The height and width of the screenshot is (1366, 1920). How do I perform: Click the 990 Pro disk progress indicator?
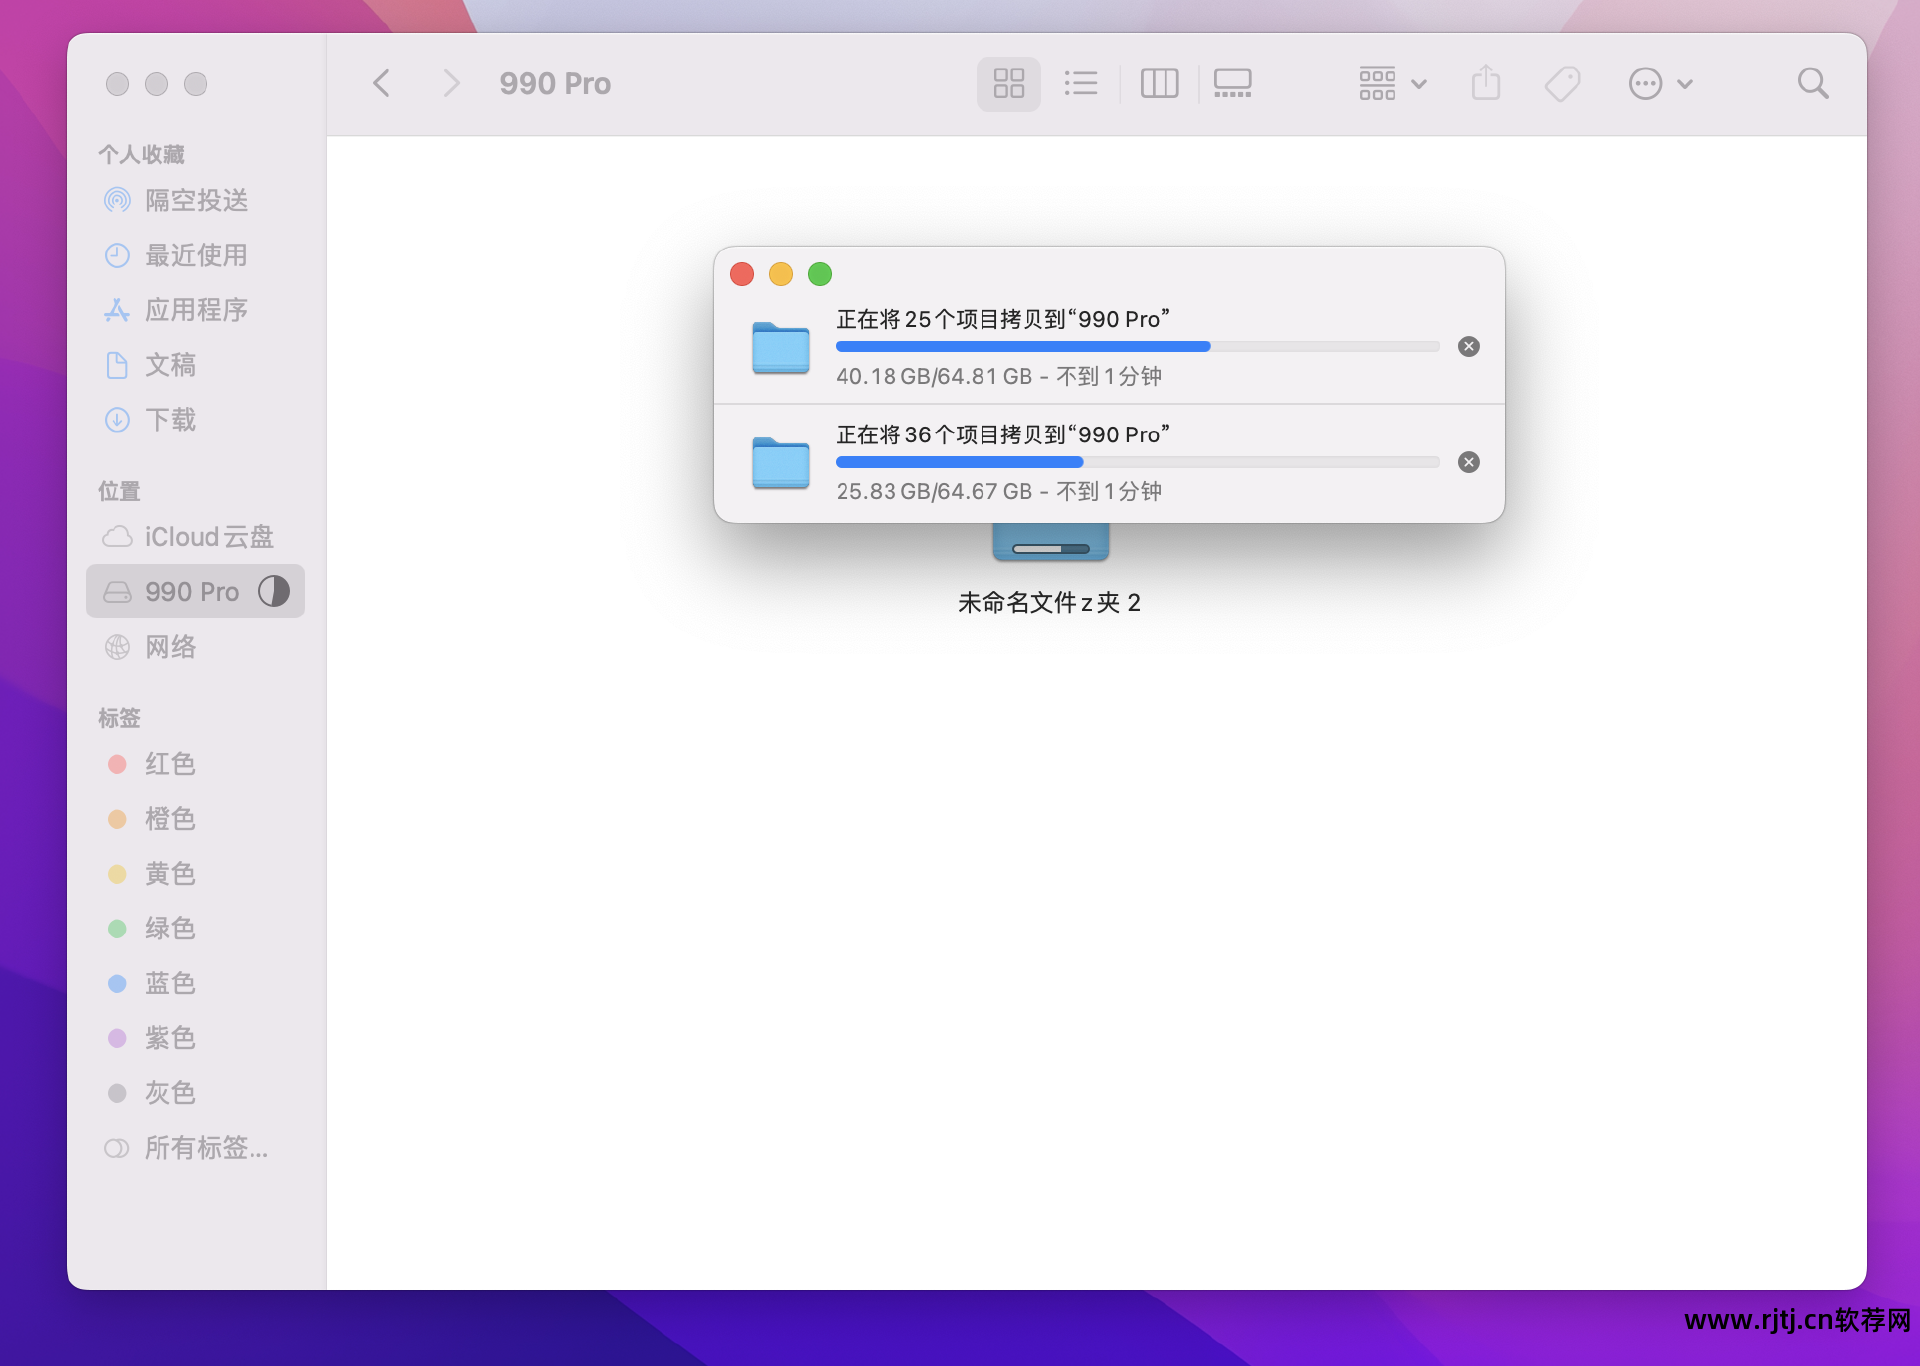274,591
